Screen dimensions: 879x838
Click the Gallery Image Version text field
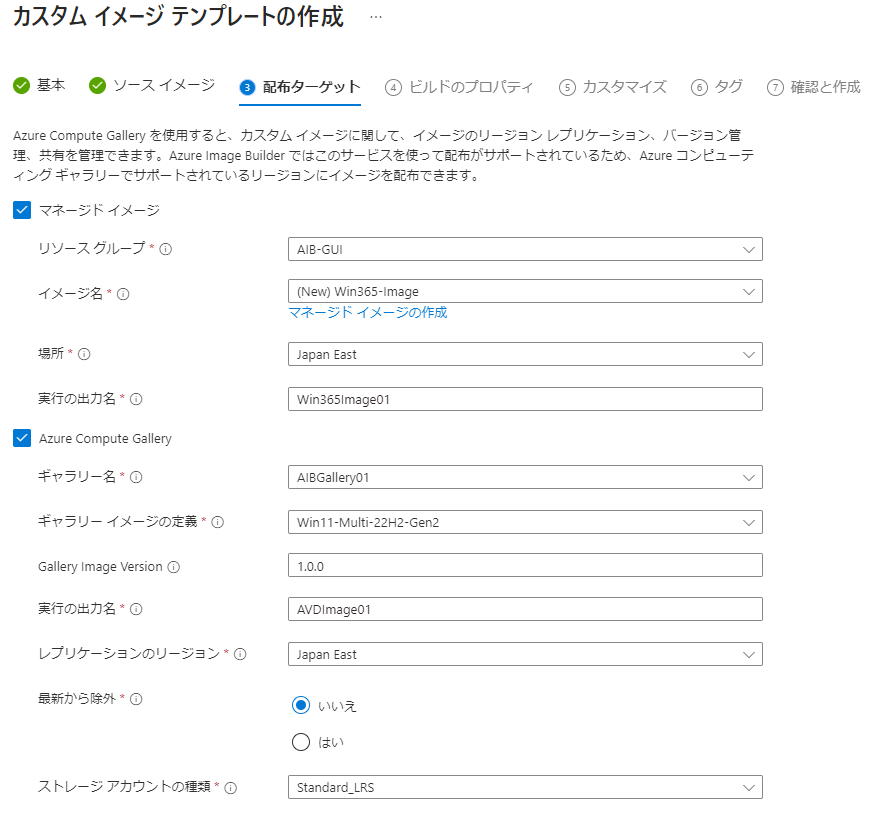[524, 565]
